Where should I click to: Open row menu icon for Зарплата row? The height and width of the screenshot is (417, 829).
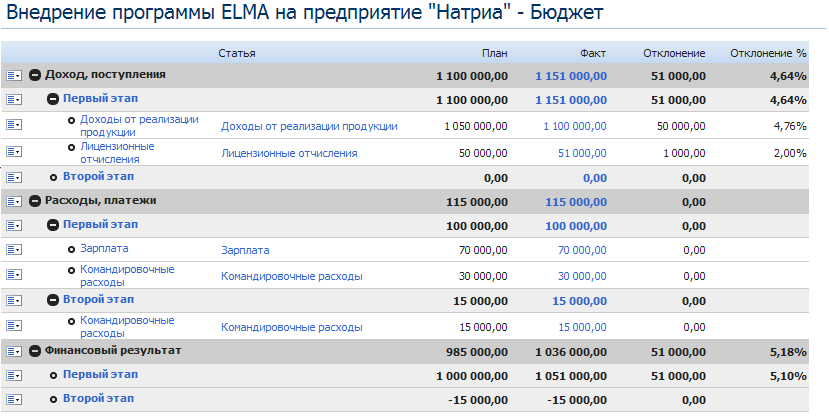(14, 249)
